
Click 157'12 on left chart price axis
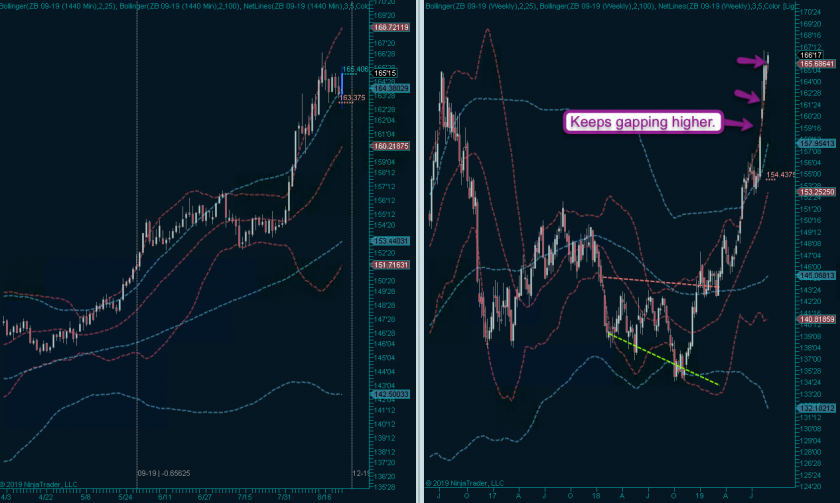(385, 187)
